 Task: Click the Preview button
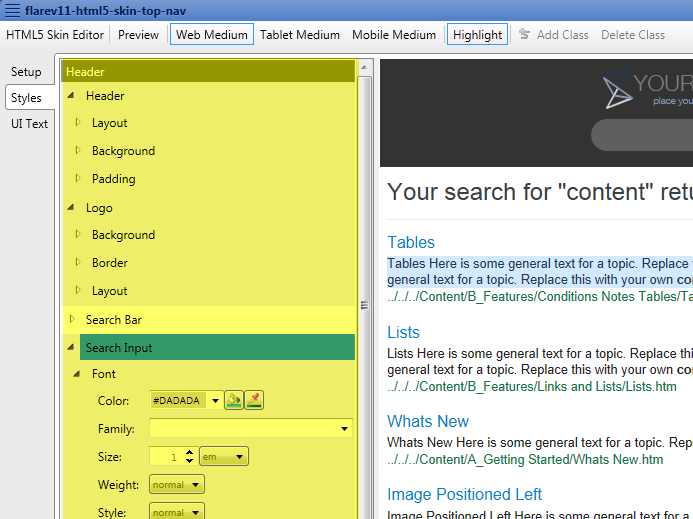pyautogui.click(x=138, y=35)
